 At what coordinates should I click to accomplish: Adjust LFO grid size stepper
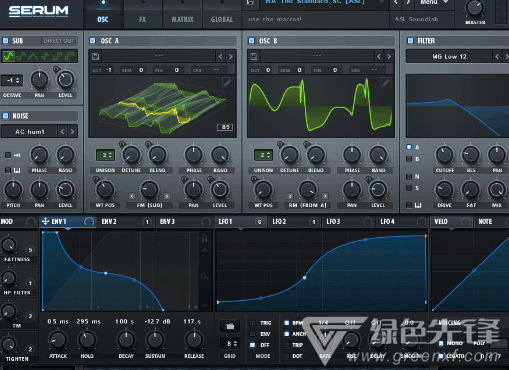click(230, 343)
